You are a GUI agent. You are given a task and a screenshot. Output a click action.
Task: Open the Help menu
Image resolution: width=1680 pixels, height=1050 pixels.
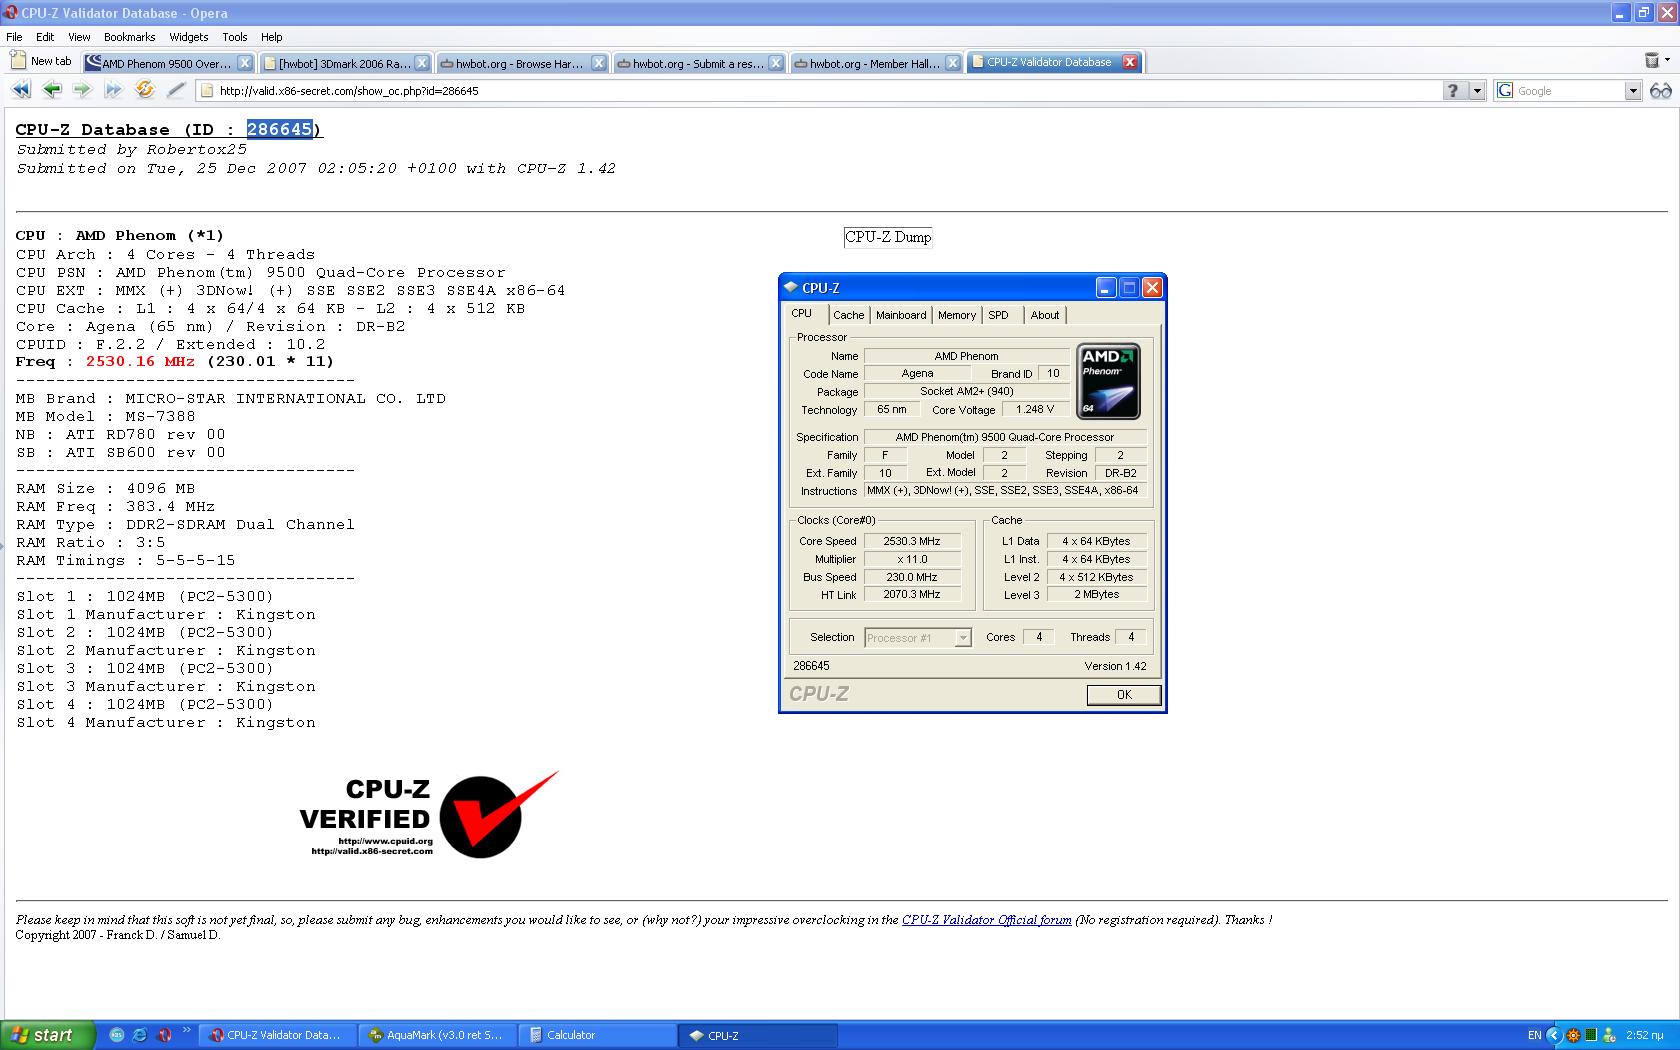272,37
